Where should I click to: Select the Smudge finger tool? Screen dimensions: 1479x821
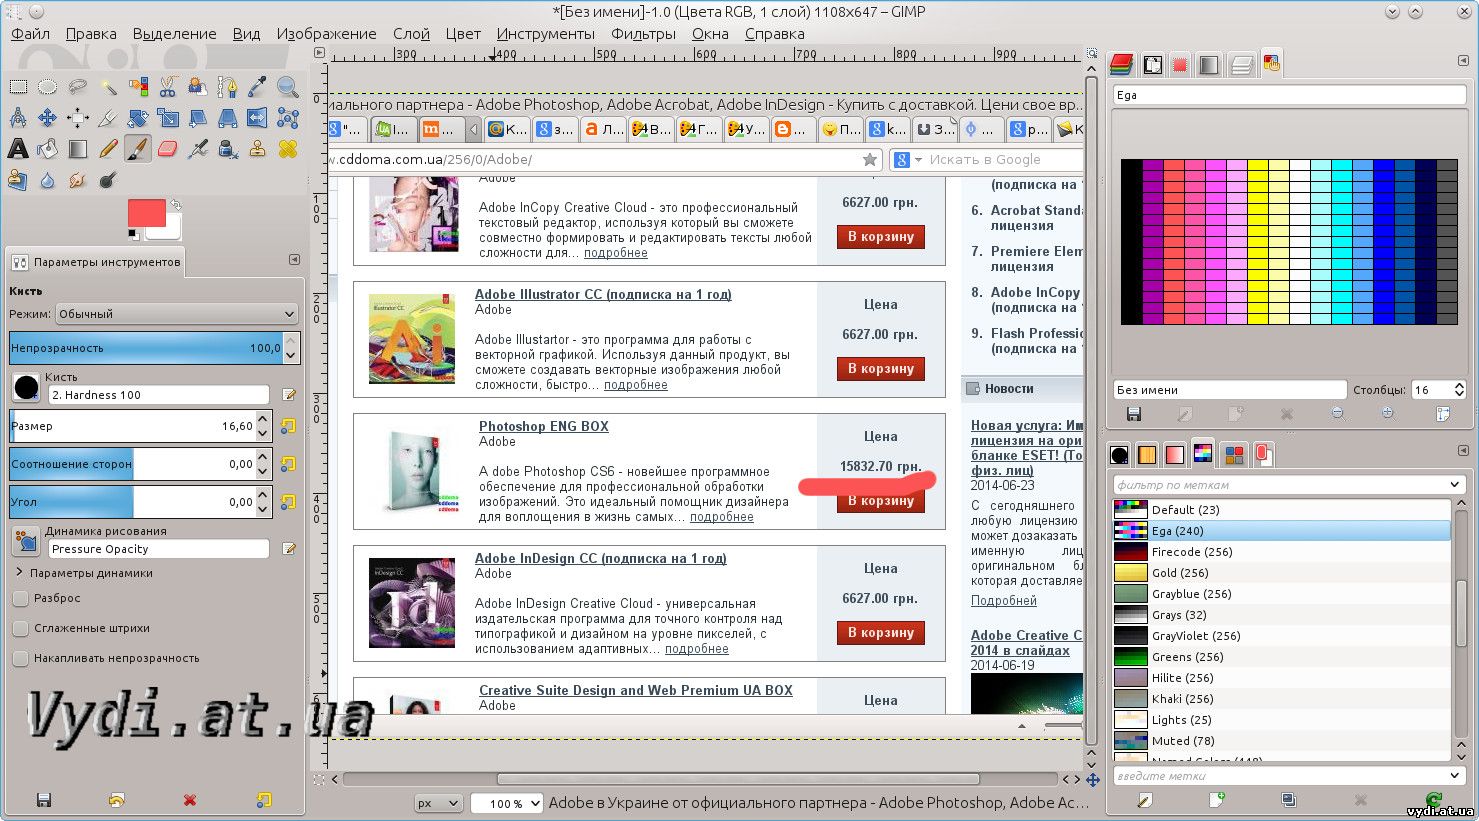(78, 180)
